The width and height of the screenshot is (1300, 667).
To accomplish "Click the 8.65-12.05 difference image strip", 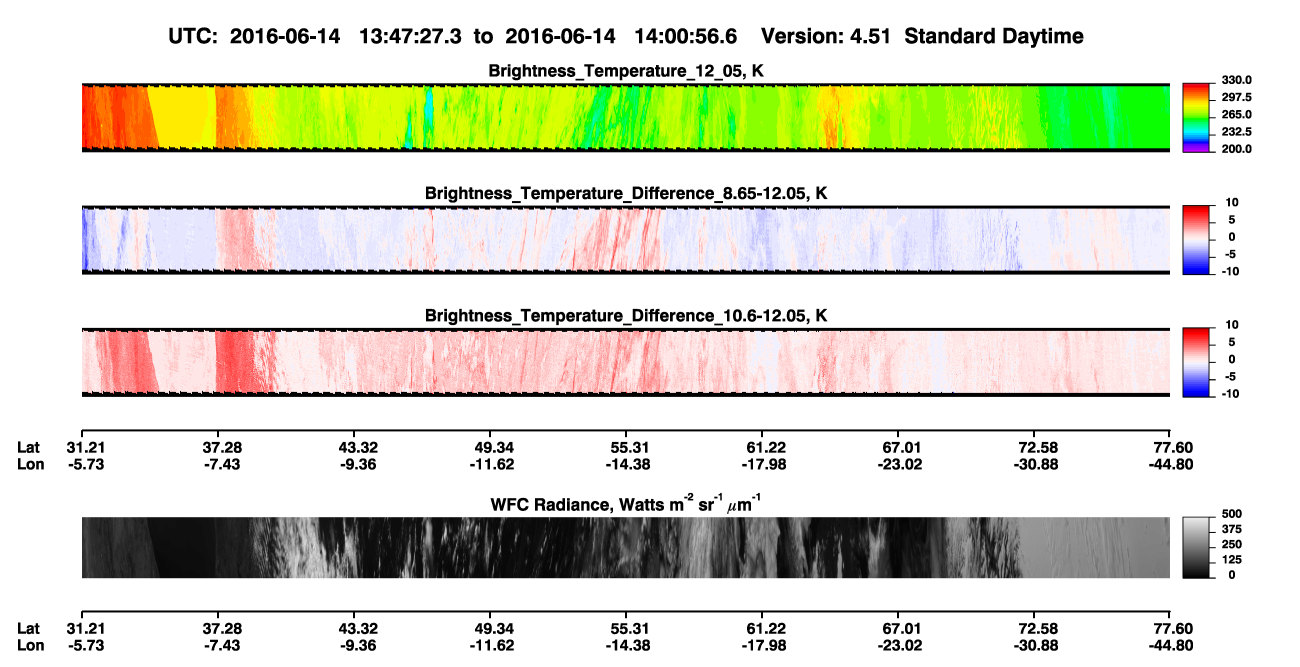I will pyautogui.click(x=625, y=239).
